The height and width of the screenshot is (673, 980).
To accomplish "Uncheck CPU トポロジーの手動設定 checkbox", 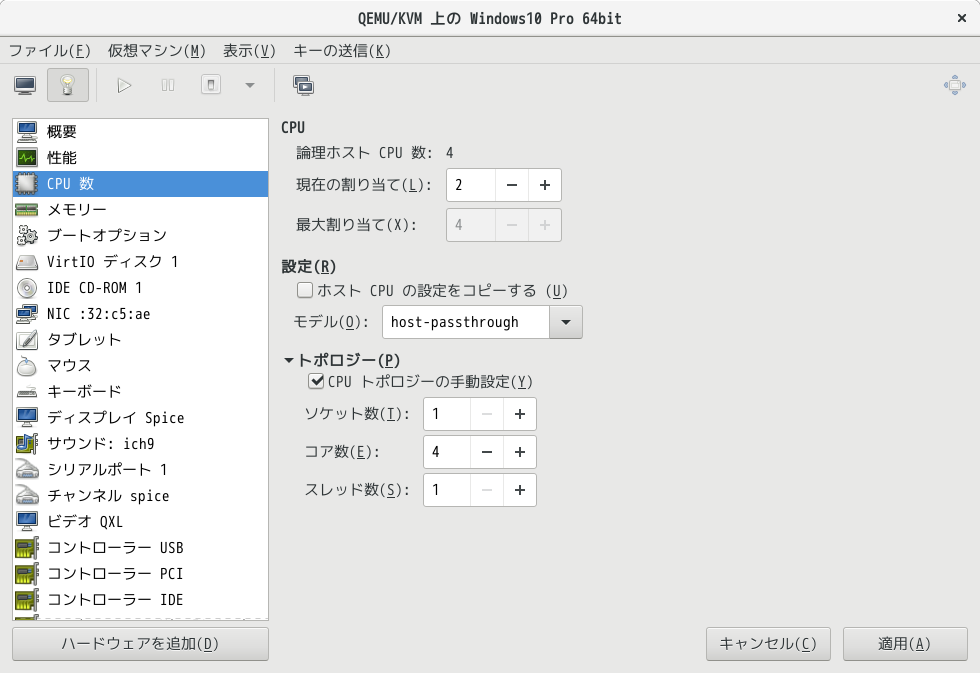I will tap(316, 381).
